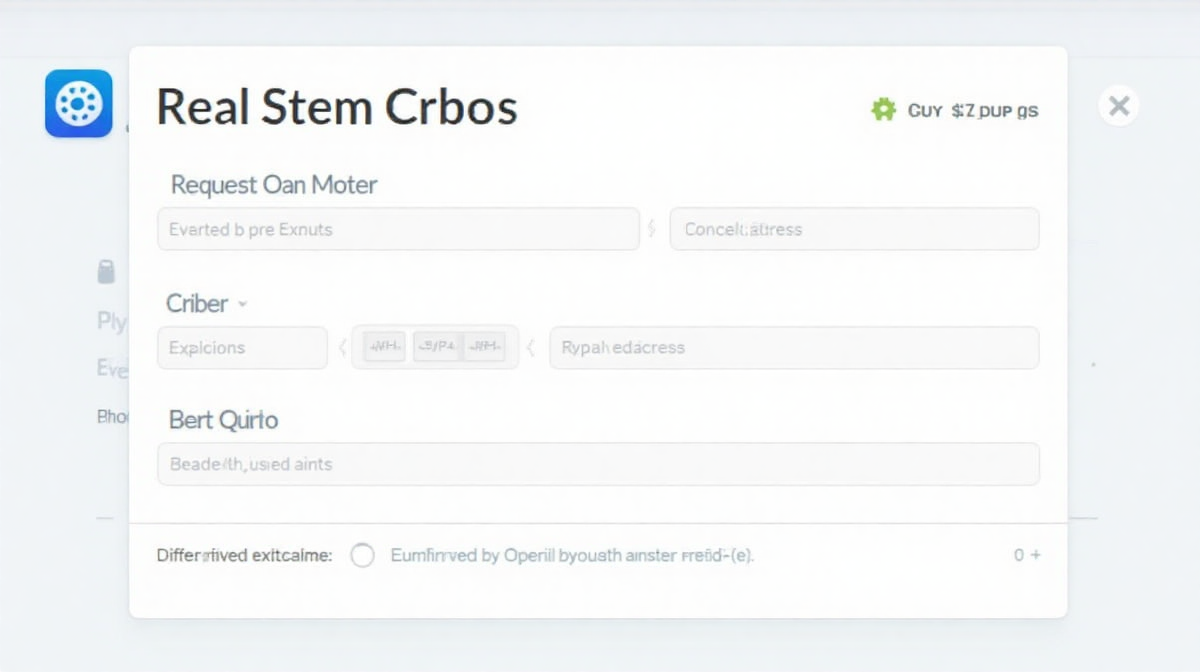This screenshot has width=1200, height=672.
Task: Click the lock icon behind the dialog
Action: coord(106,272)
